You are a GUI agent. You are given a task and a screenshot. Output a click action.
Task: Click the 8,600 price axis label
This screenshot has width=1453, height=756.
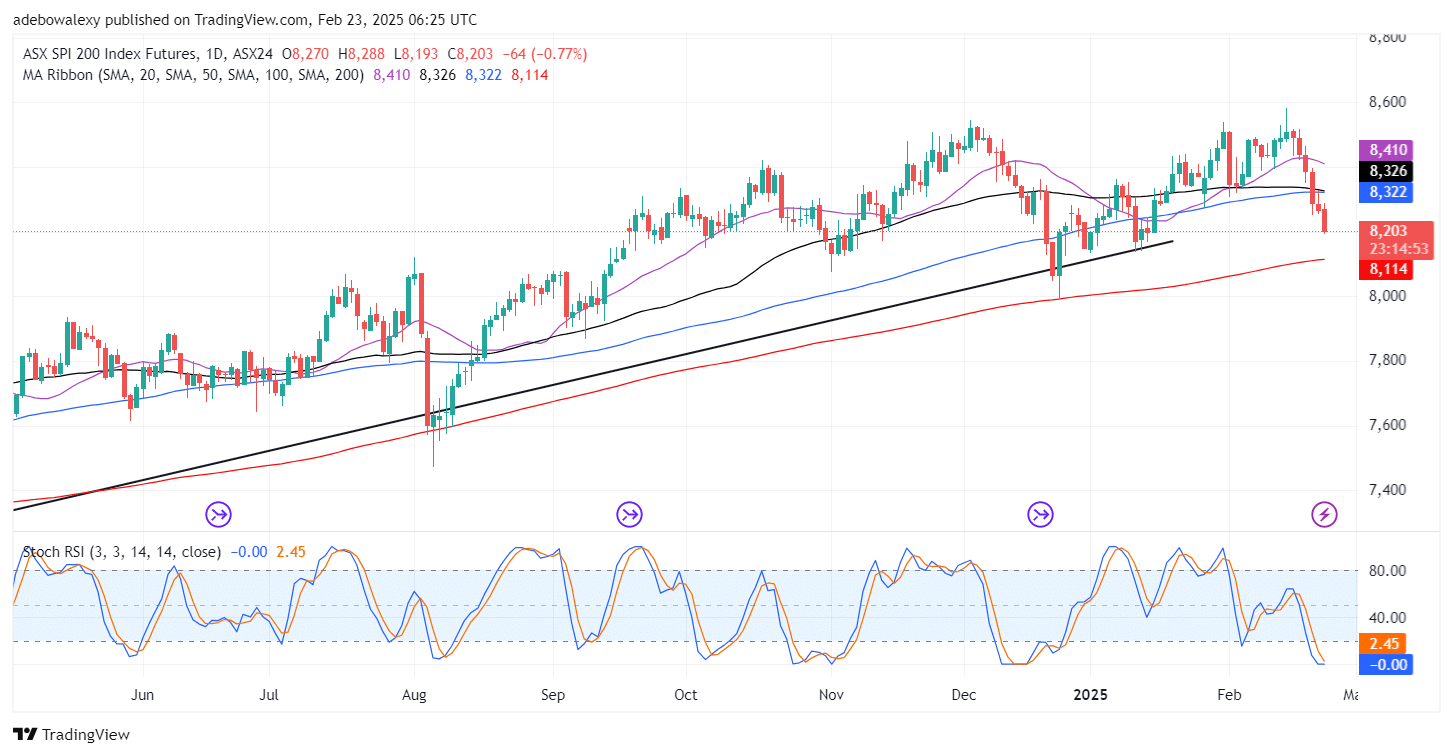click(x=1386, y=102)
